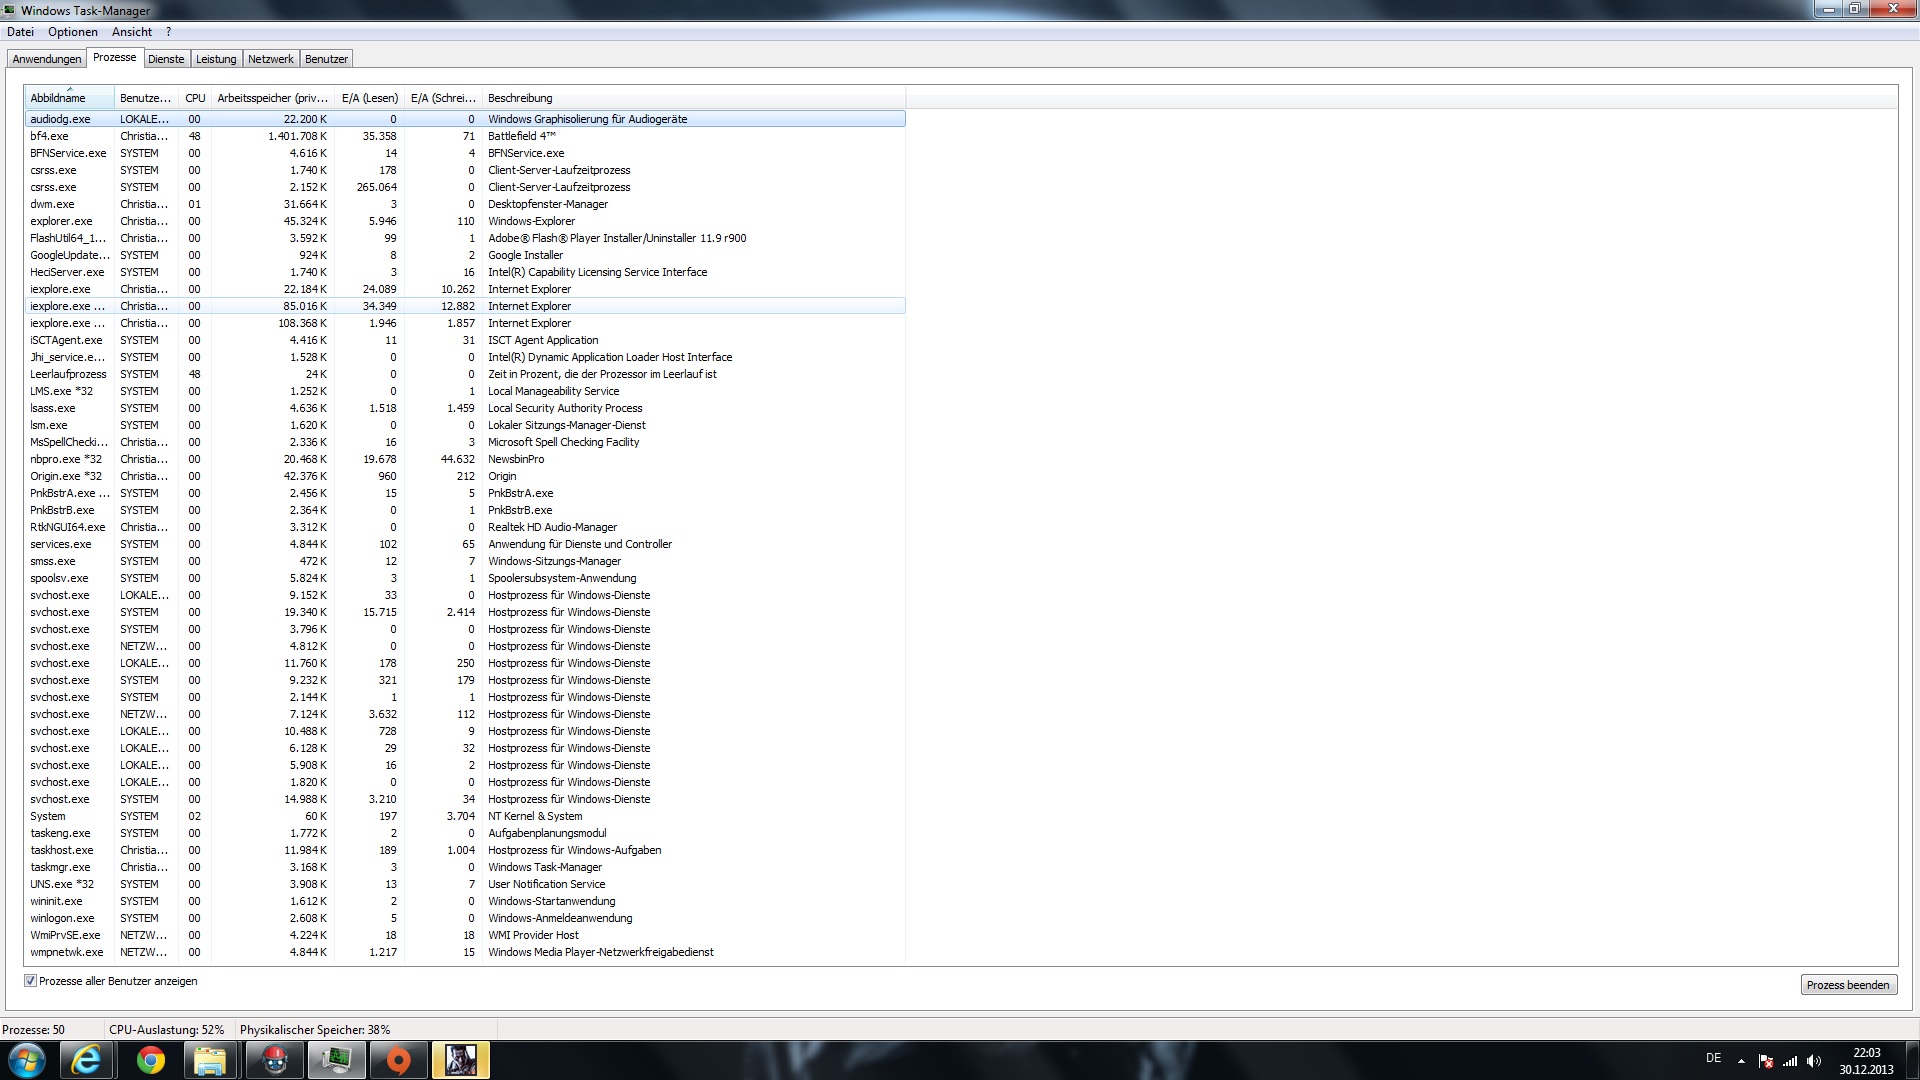This screenshot has height=1080, width=1920.
Task: Click the Origin taskbar icon
Action: click(x=398, y=1060)
